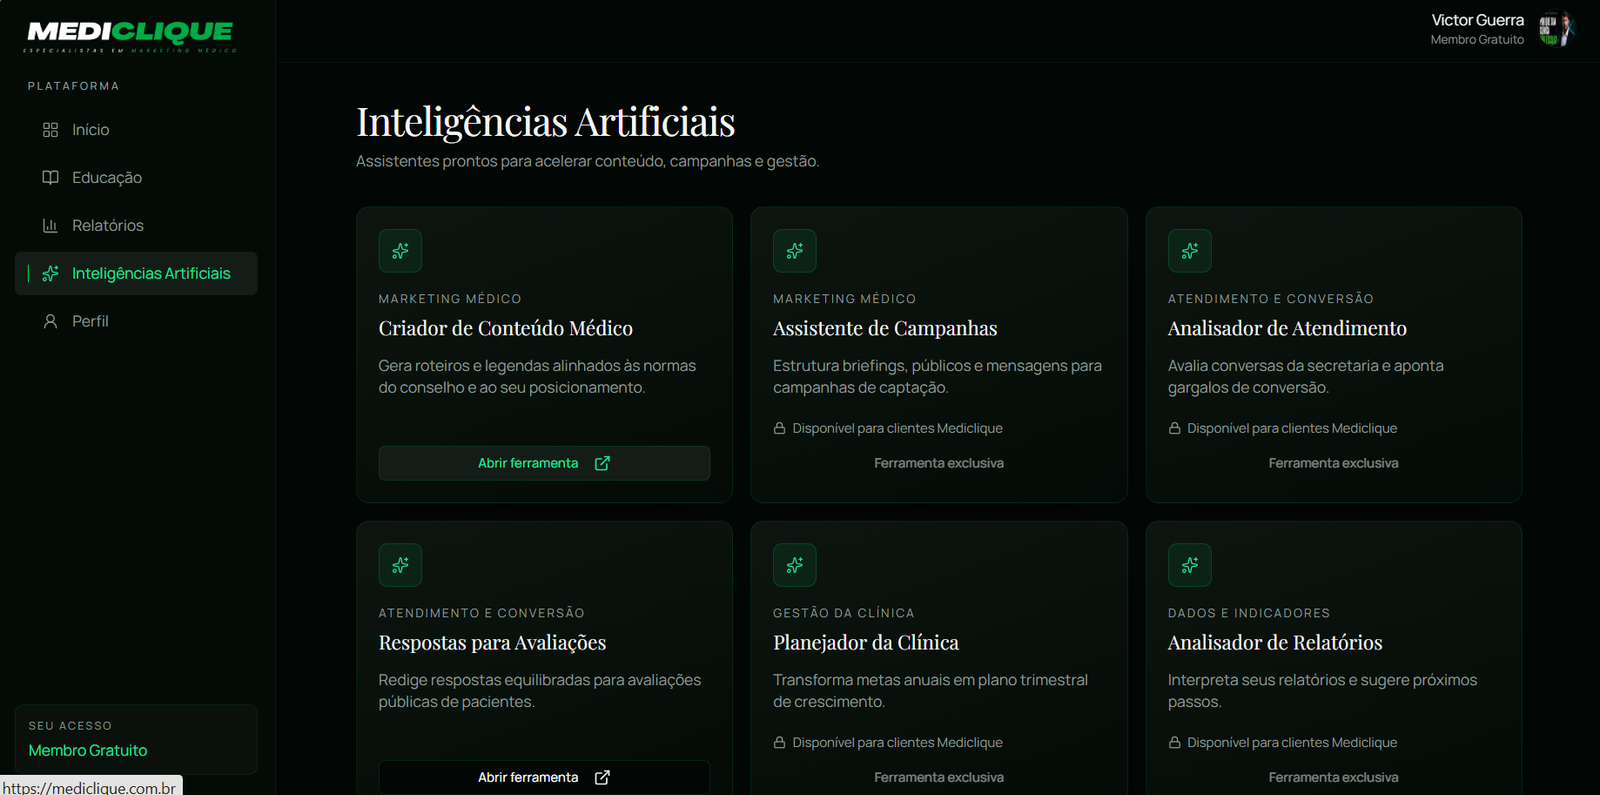The width and height of the screenshot is (1600, 795).
Task: Click the Relatórios bar chart icon
Action: click(x=50, y=226)
